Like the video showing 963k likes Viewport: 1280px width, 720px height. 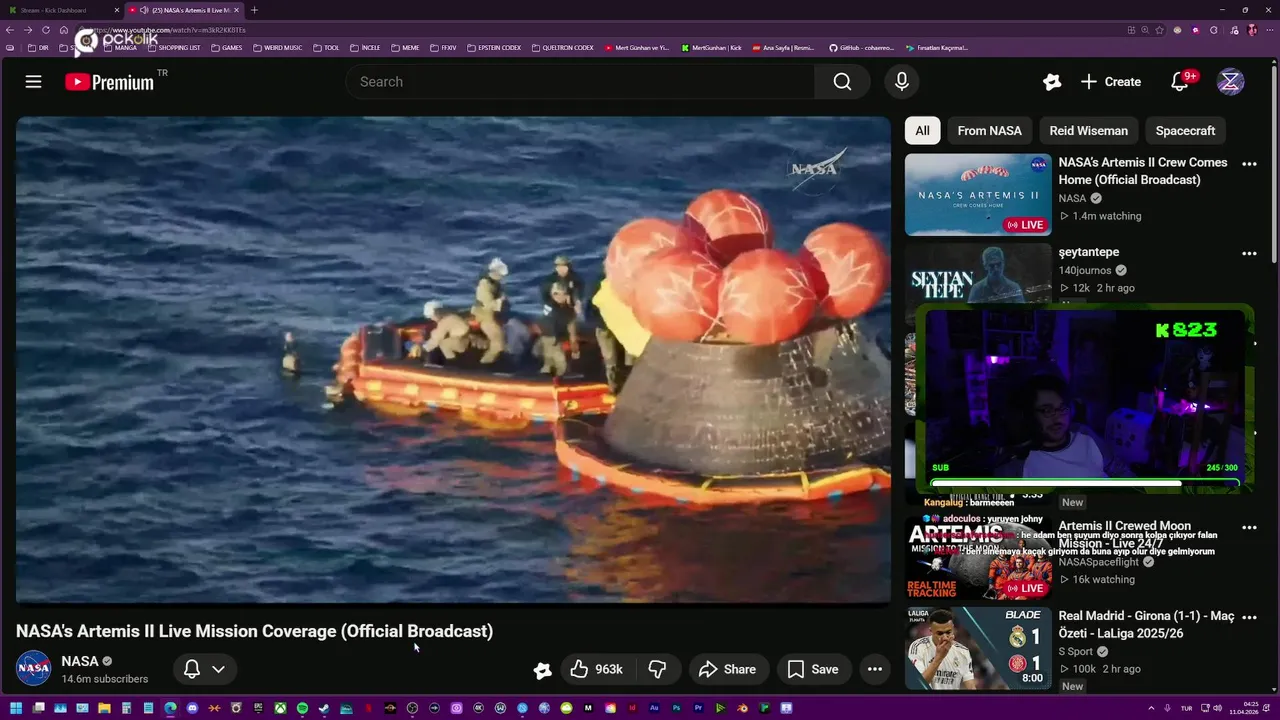click(596, 669)
